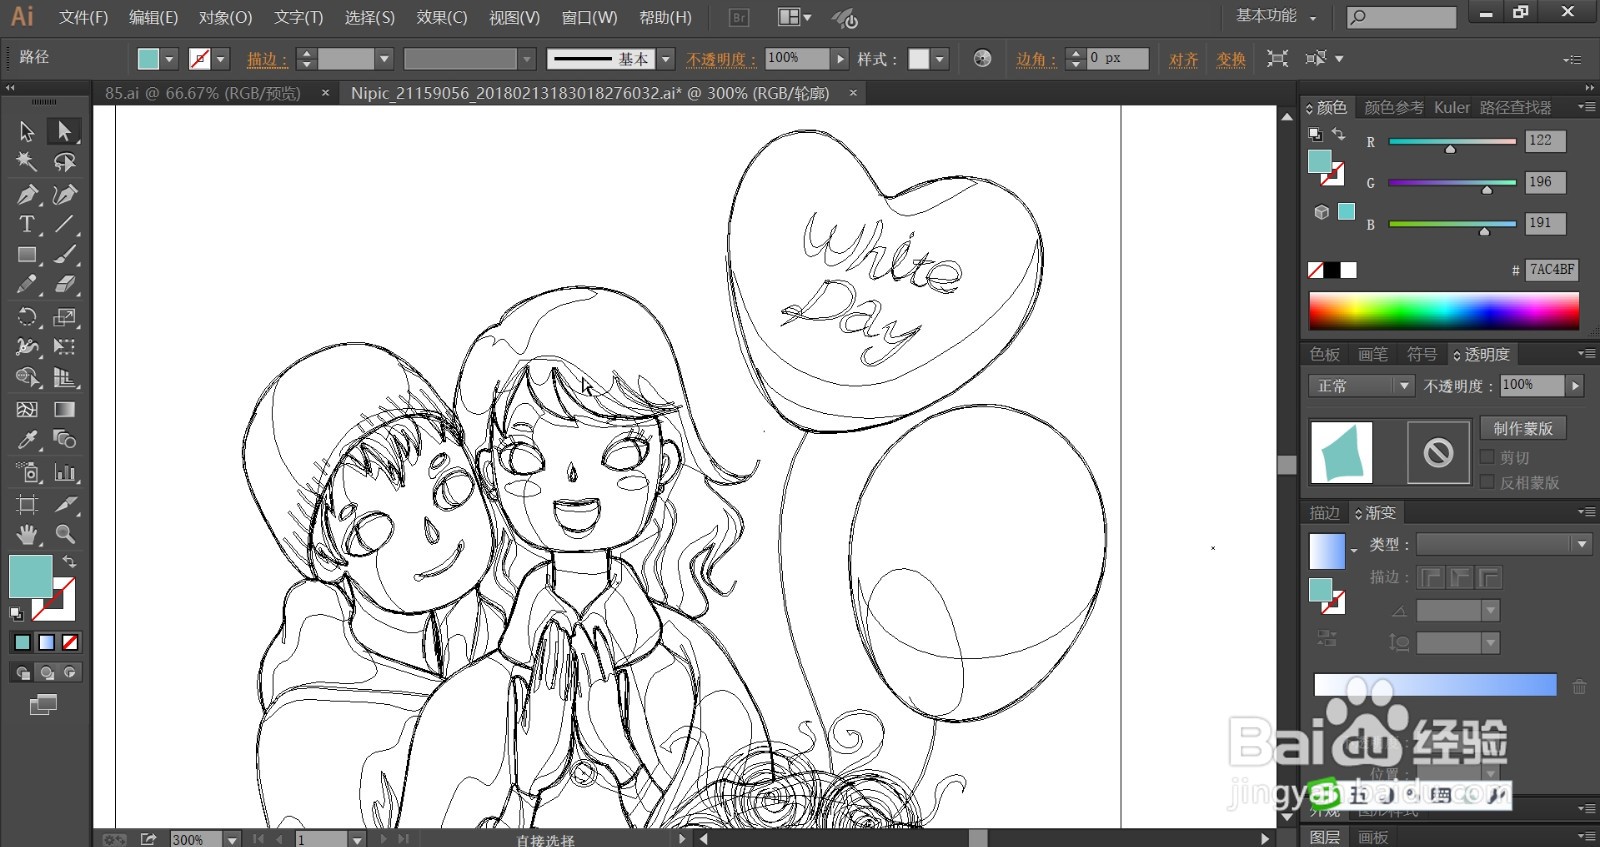Choose the Rotate tool
This screenshot has height=847, width=1600.
27,318
